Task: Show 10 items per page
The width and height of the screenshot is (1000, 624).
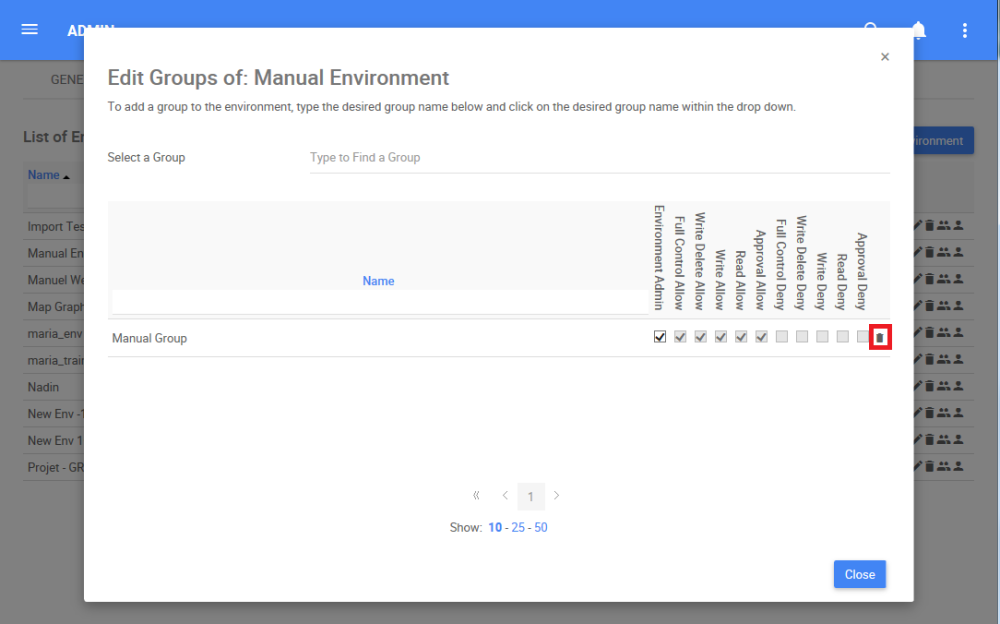Action: [495, 527]
